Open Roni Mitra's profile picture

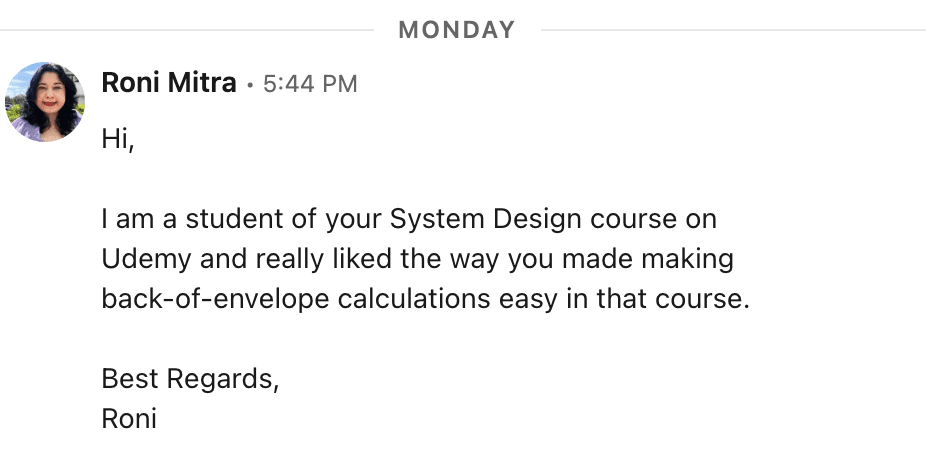pos(44,101)
